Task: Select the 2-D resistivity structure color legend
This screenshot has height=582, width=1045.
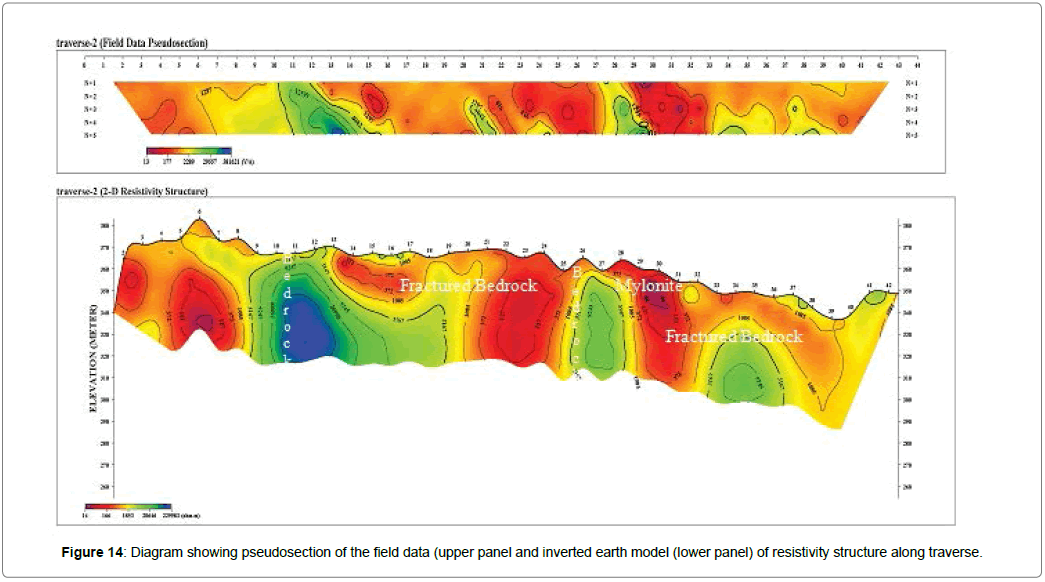Action: tap(124, 507)
